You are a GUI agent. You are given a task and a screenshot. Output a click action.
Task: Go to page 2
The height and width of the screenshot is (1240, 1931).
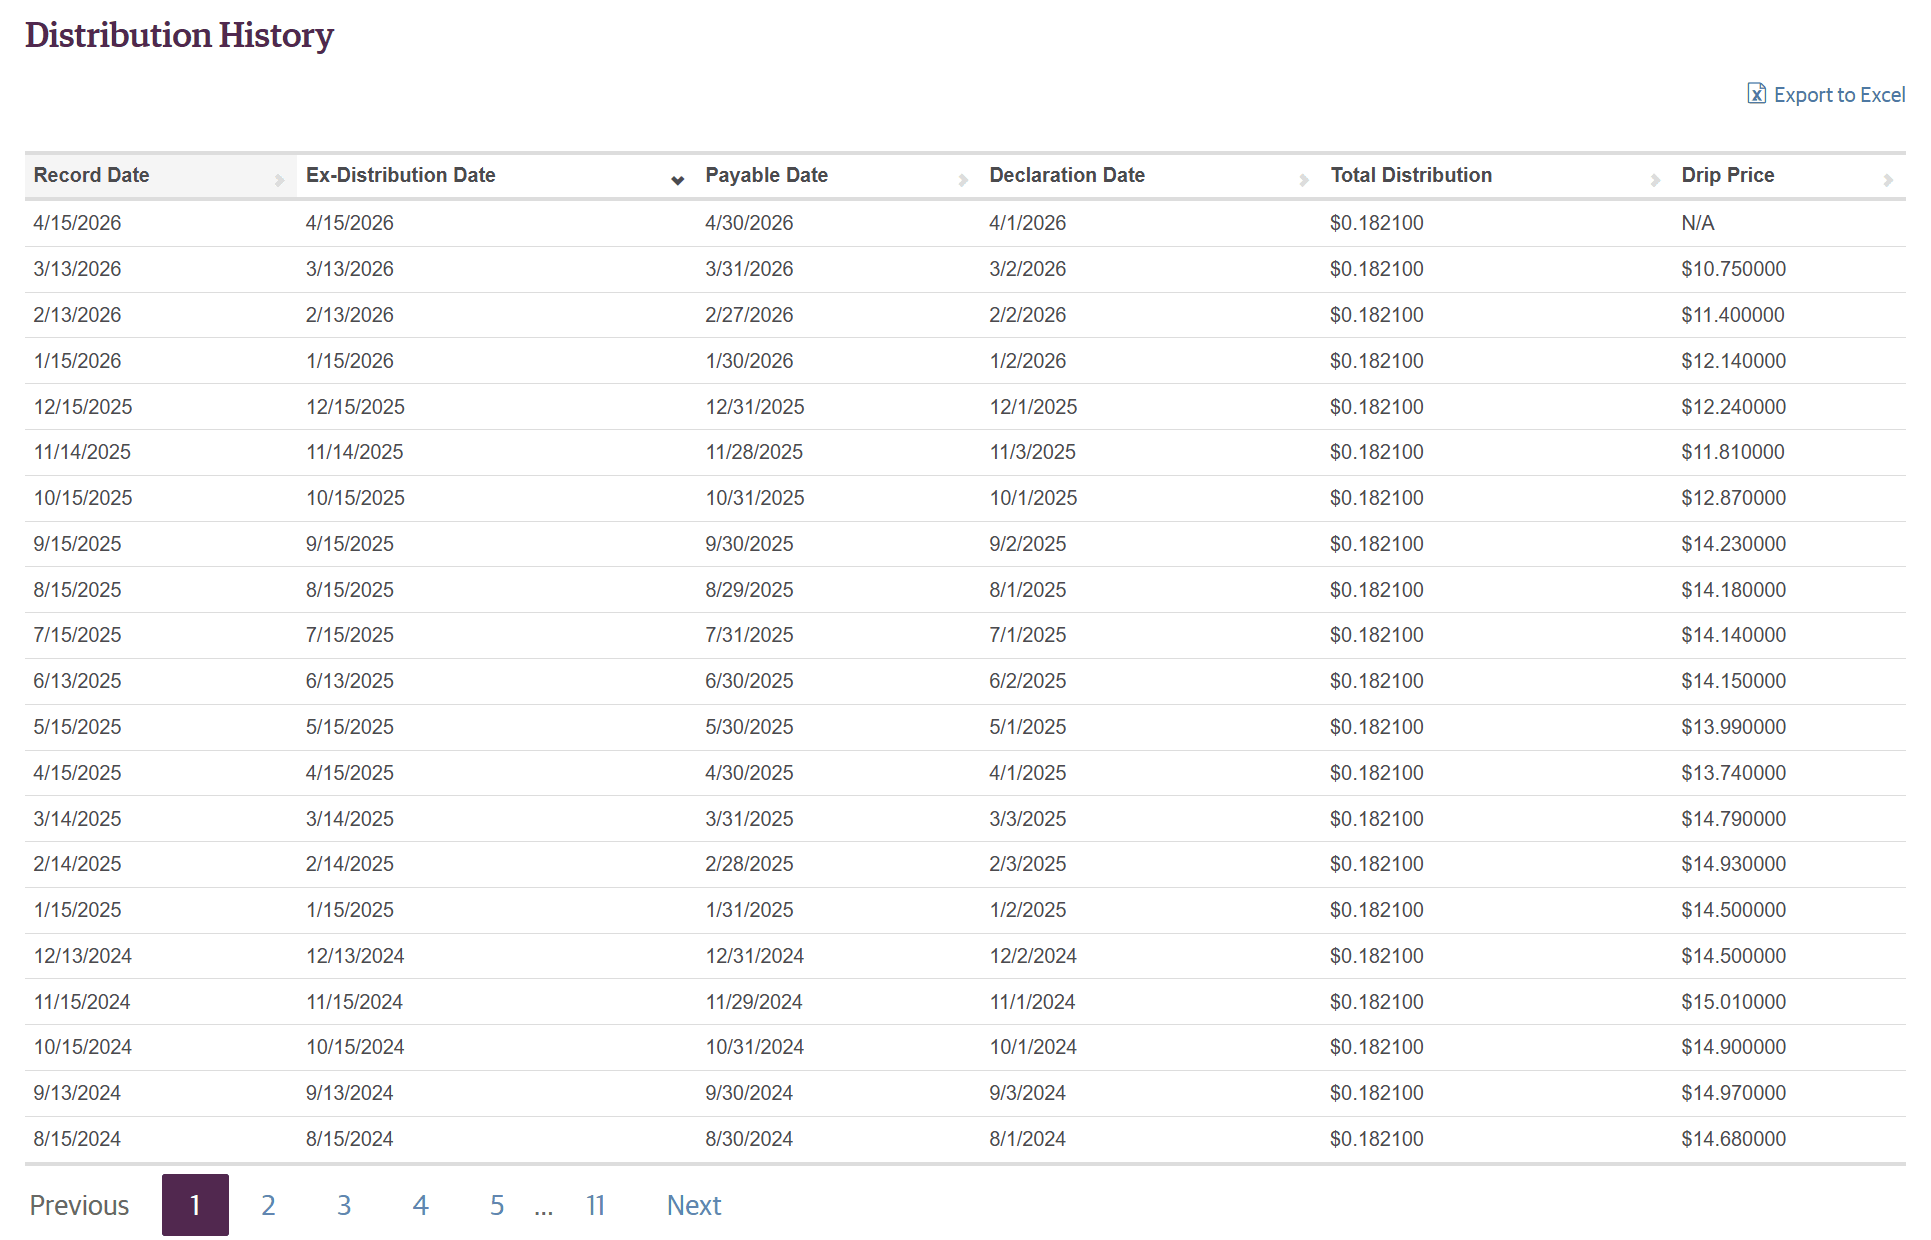[x=268, y=1205]
